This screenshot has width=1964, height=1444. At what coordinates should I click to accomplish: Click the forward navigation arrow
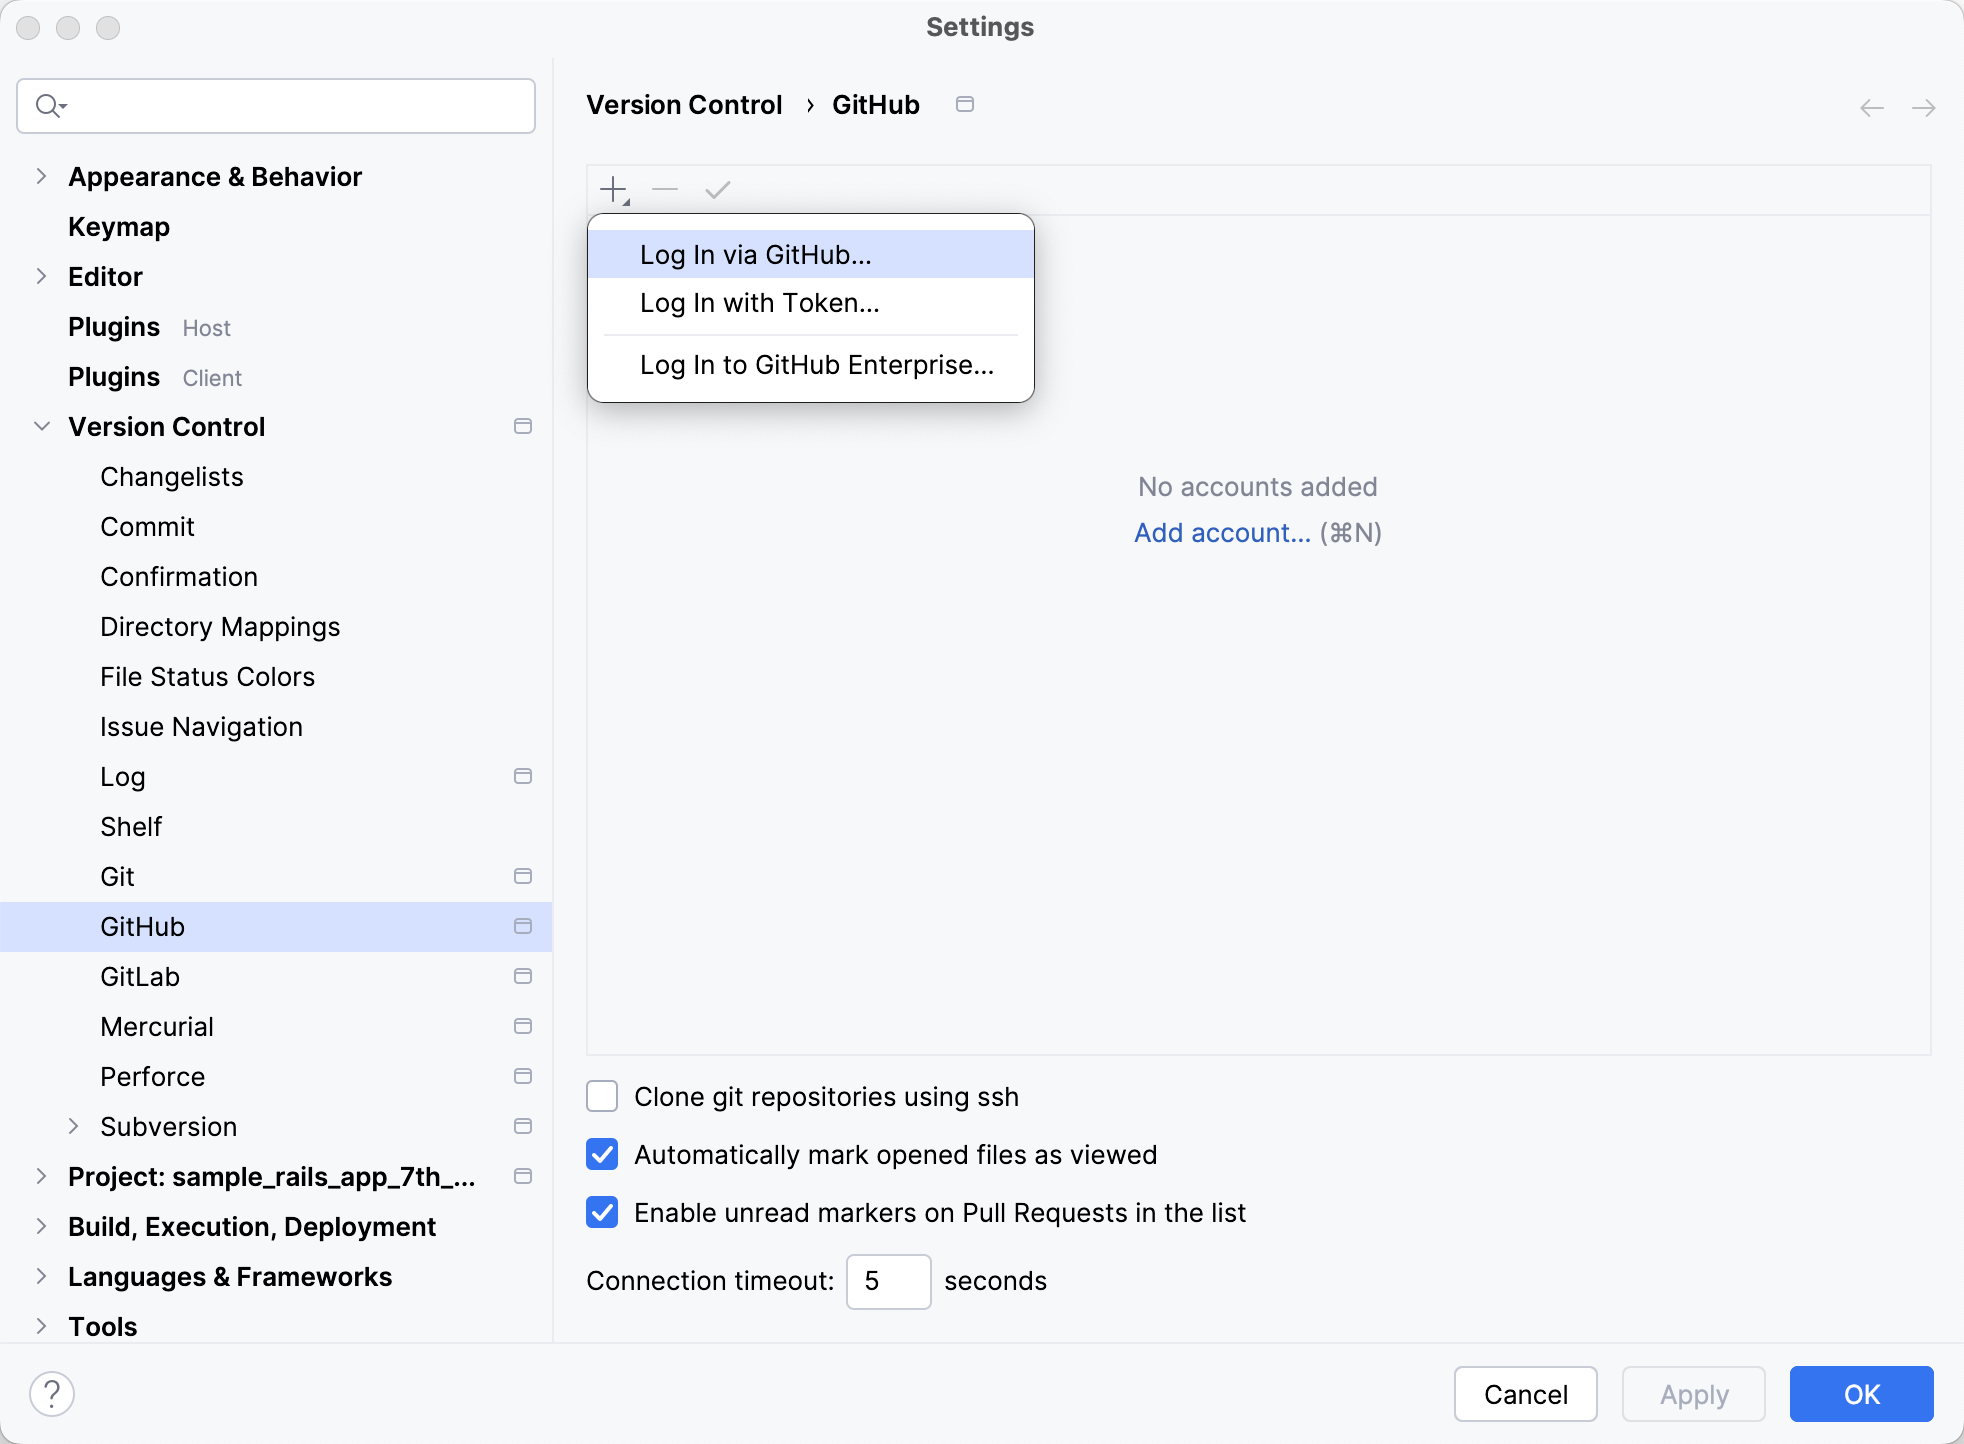(1923, 107)
